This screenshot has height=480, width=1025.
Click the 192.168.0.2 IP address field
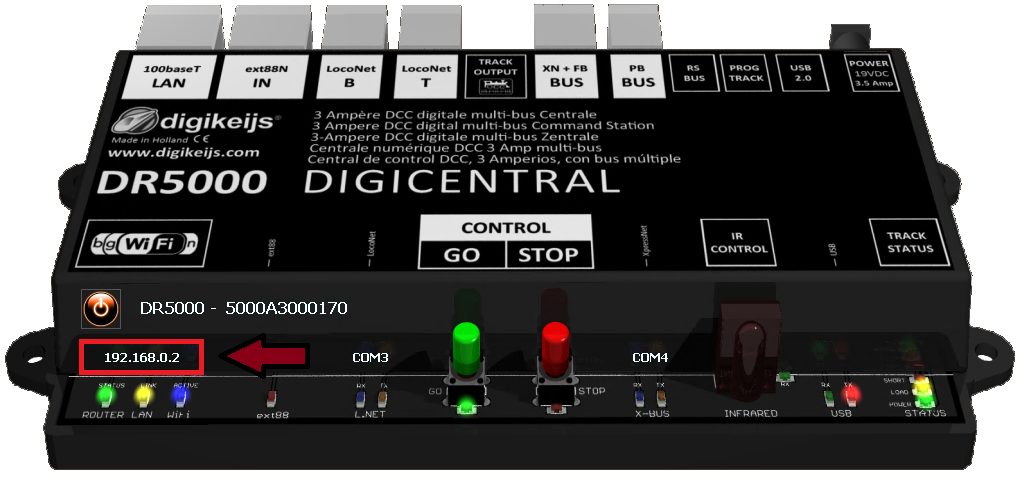coord(143,356)
